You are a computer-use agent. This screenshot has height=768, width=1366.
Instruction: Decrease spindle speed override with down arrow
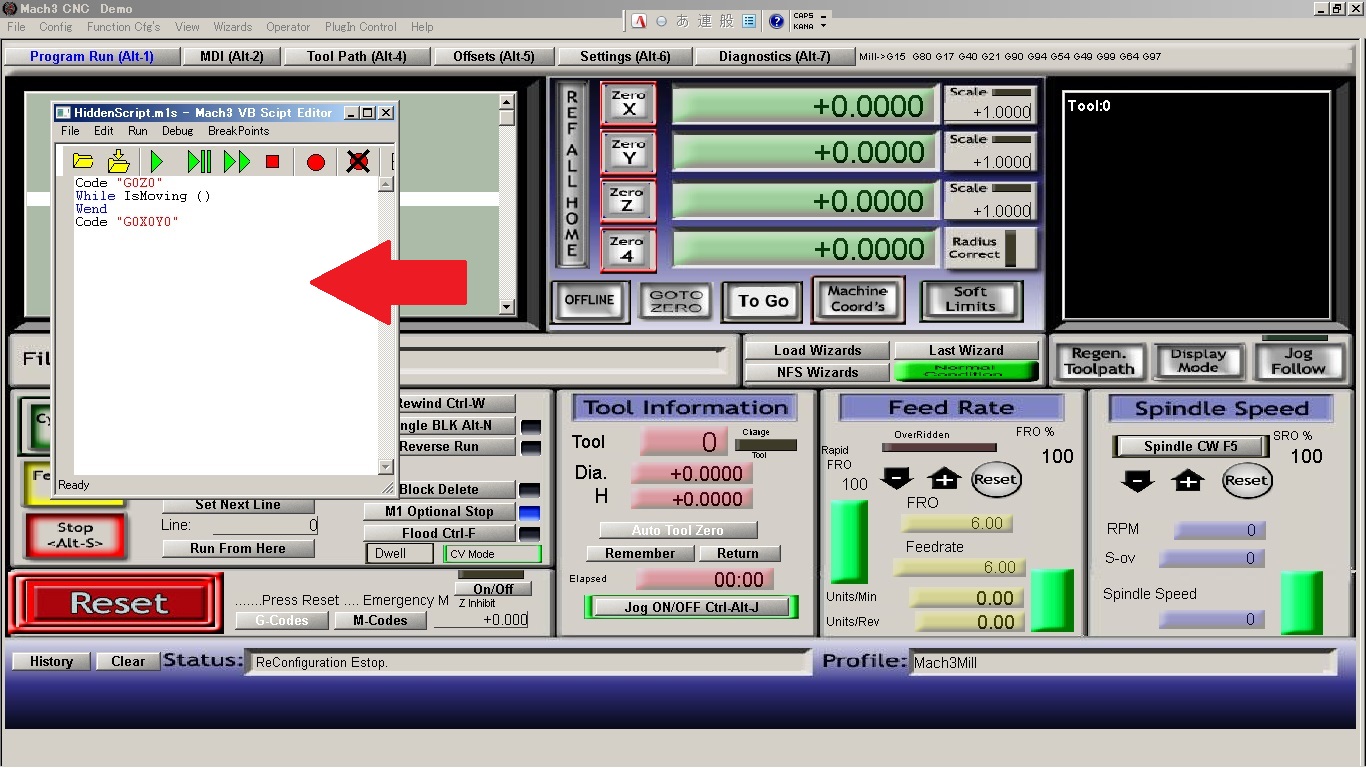click(x=1137, y=481)
